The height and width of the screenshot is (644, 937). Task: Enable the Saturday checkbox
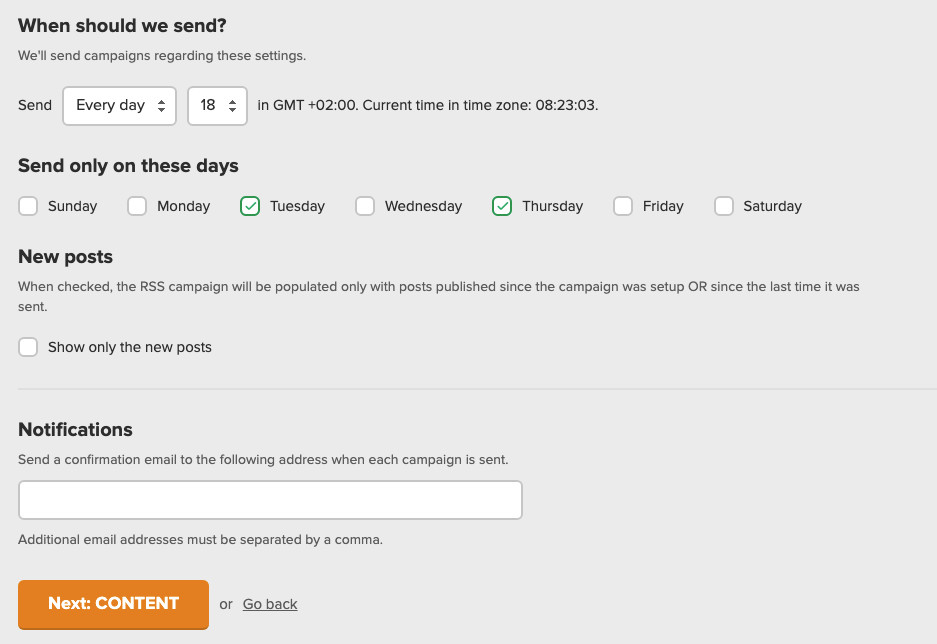(724, 206)
